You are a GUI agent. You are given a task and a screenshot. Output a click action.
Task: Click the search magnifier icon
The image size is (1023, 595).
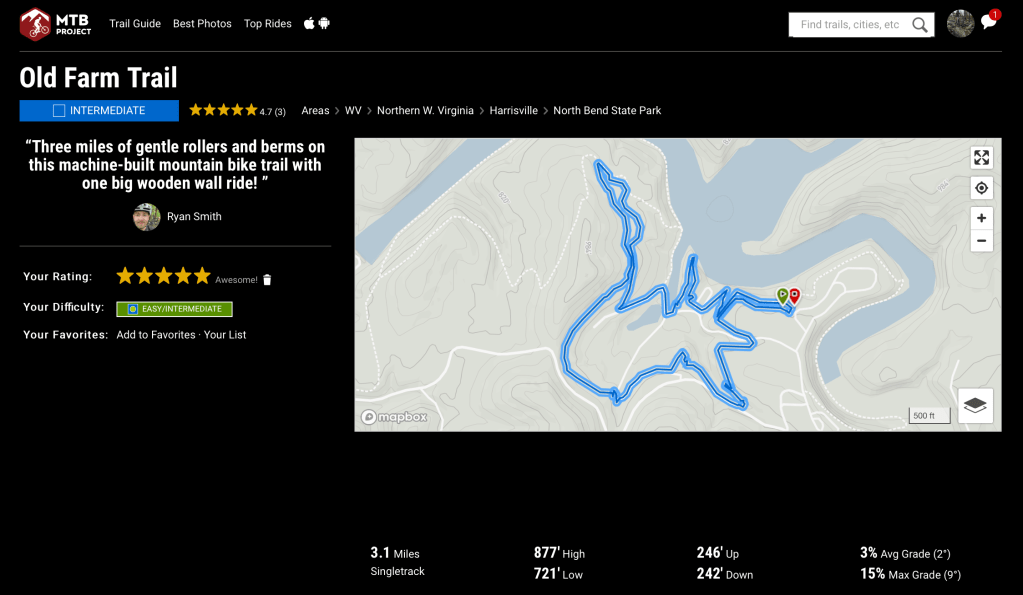click(920, 25)
